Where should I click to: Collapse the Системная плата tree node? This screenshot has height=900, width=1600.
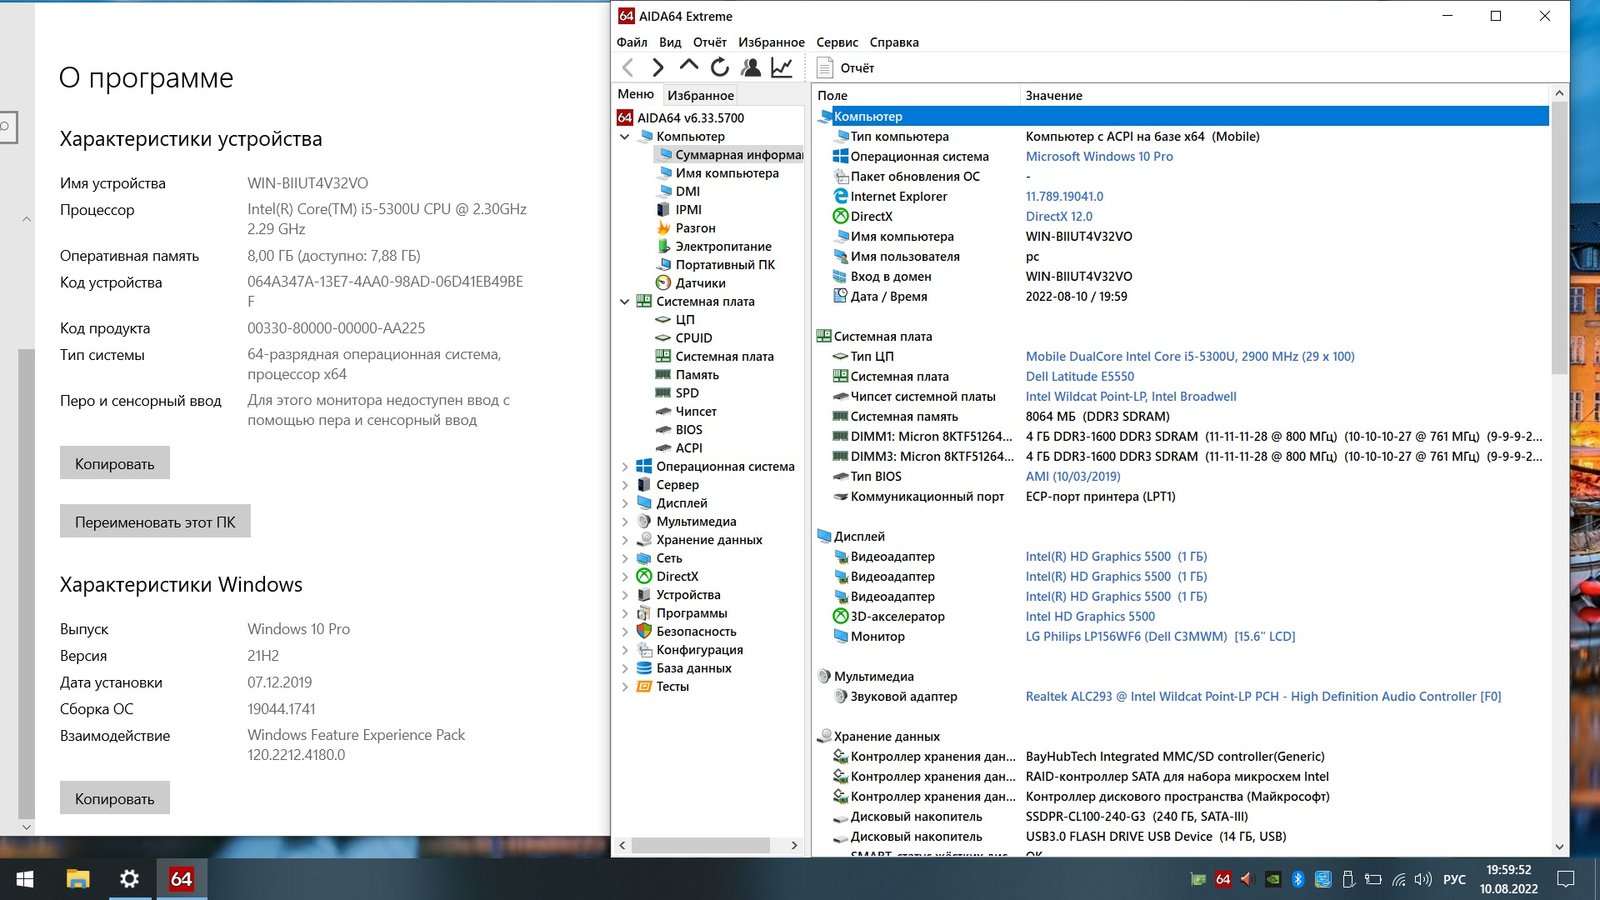(x=625, y=302)
